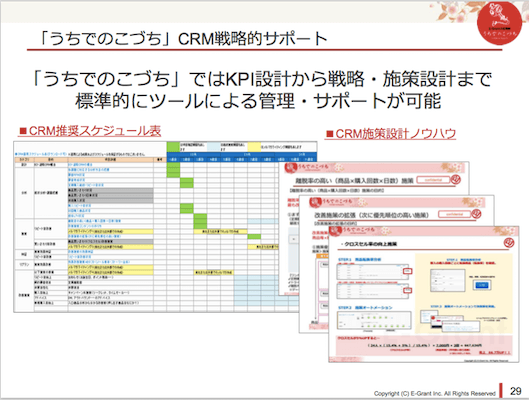Open the ■CRM施策設計ノウハウ heading link

[390, 134]
